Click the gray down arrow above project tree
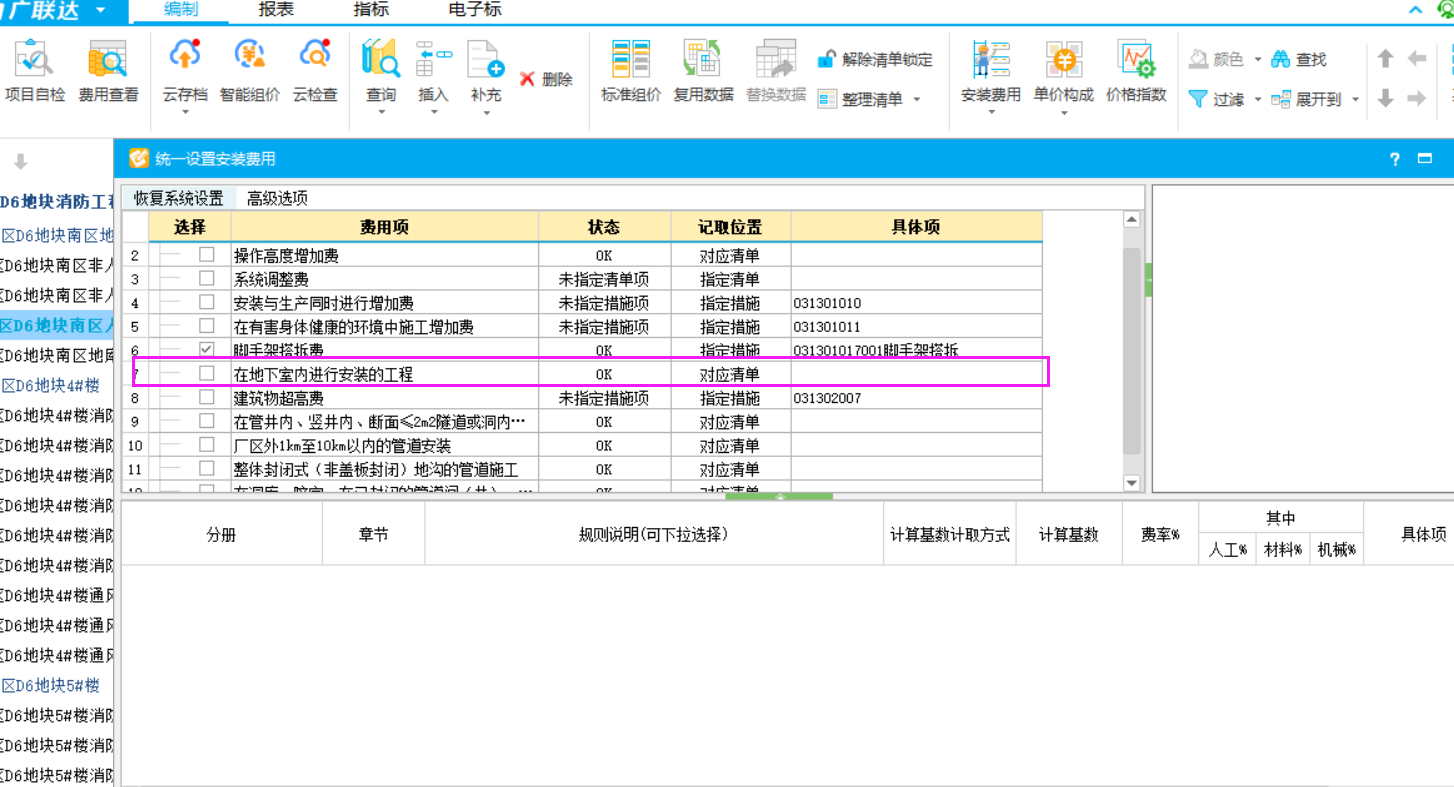Image resolution: width=1454 pixels, height=787 pixels. [x=20, y=162]
